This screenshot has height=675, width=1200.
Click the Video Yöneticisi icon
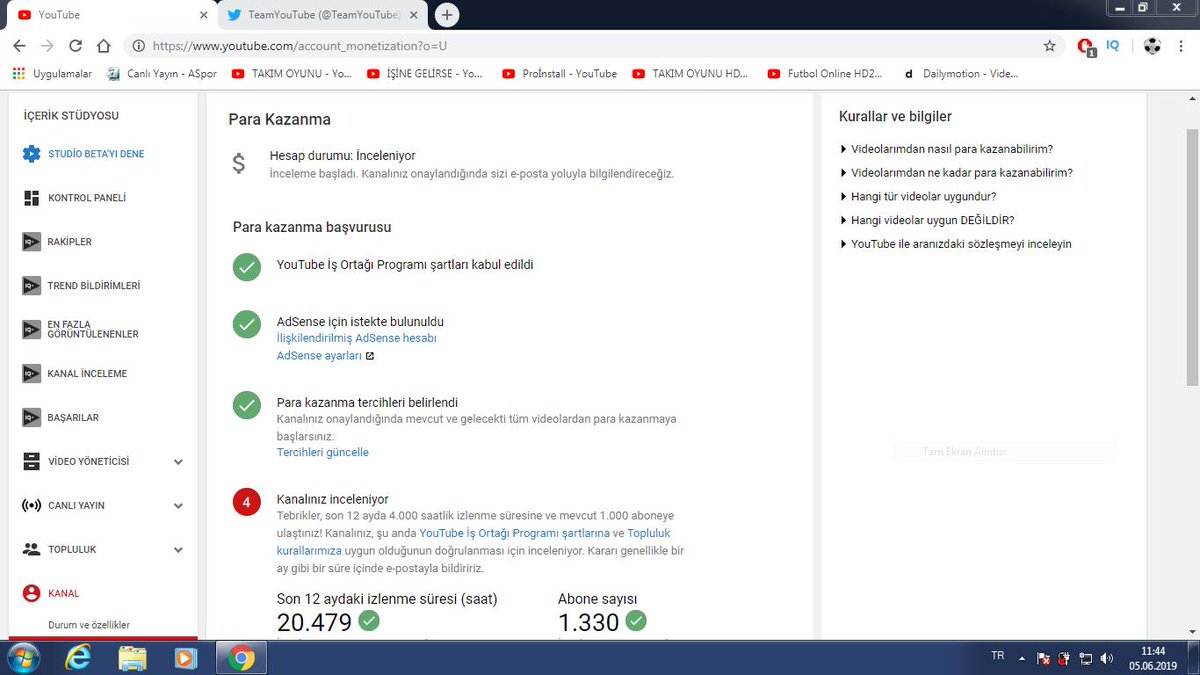point(31,462)
